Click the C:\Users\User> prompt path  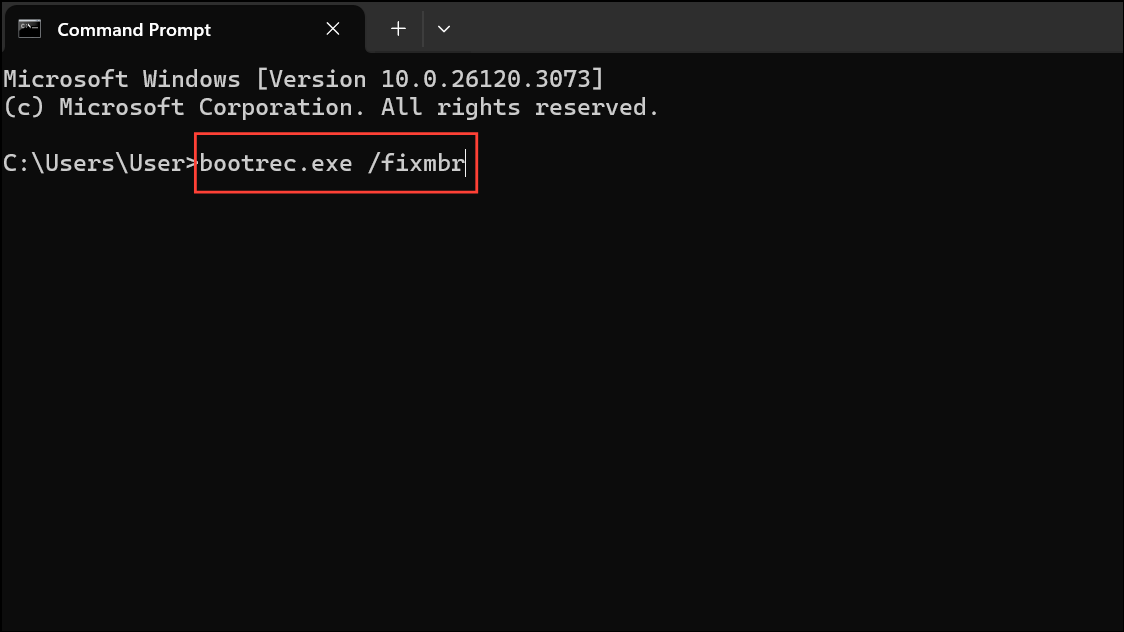tap(100, 163)
